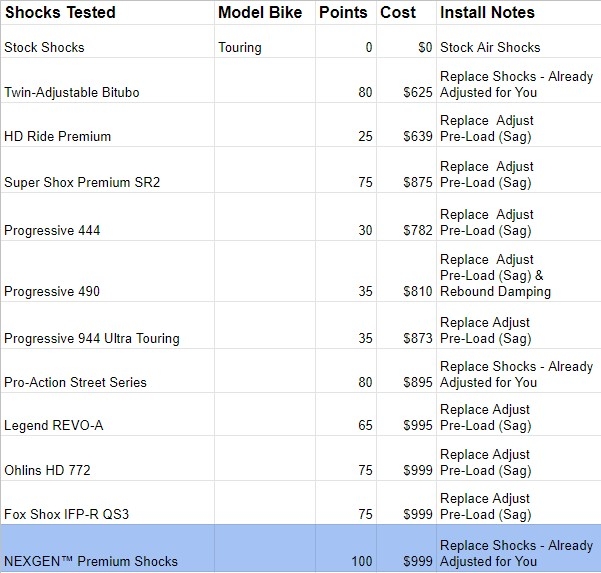Click the 'Stock Air Shocks' note cell

point(519,41)
